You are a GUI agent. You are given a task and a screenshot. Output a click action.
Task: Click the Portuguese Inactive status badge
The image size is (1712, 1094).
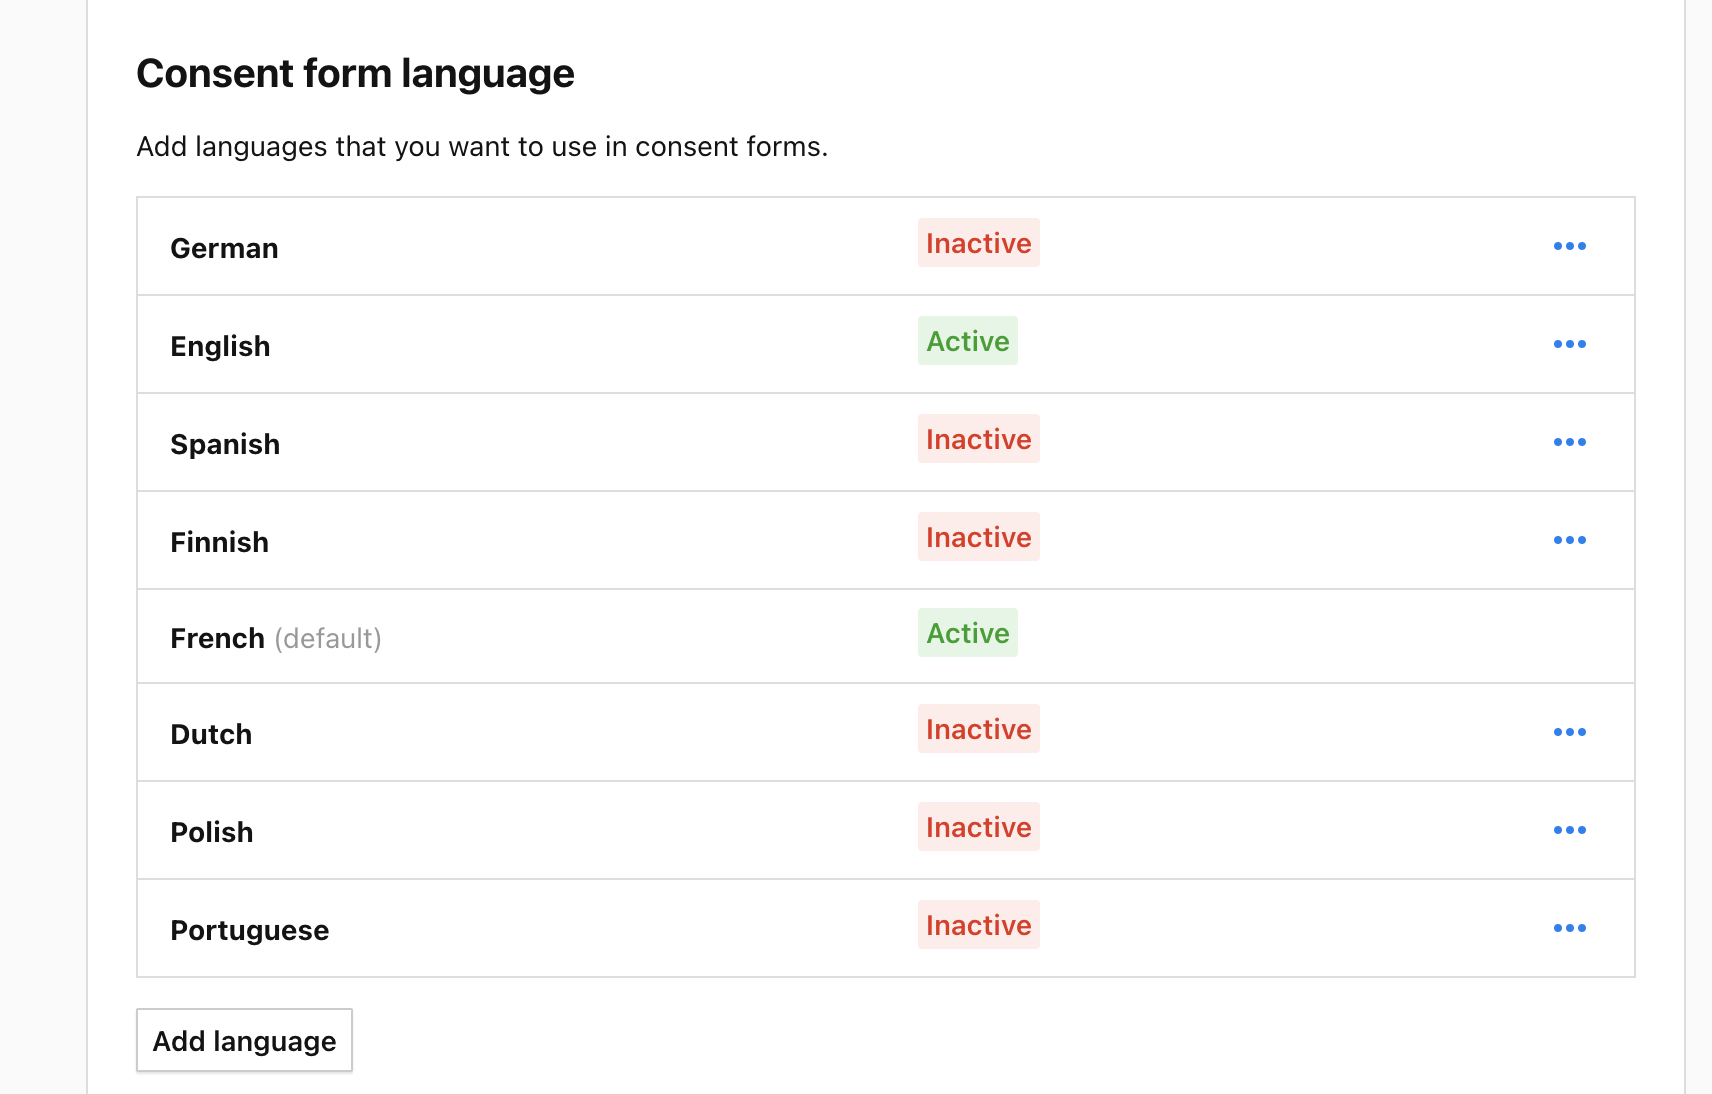tap(978, 925)
